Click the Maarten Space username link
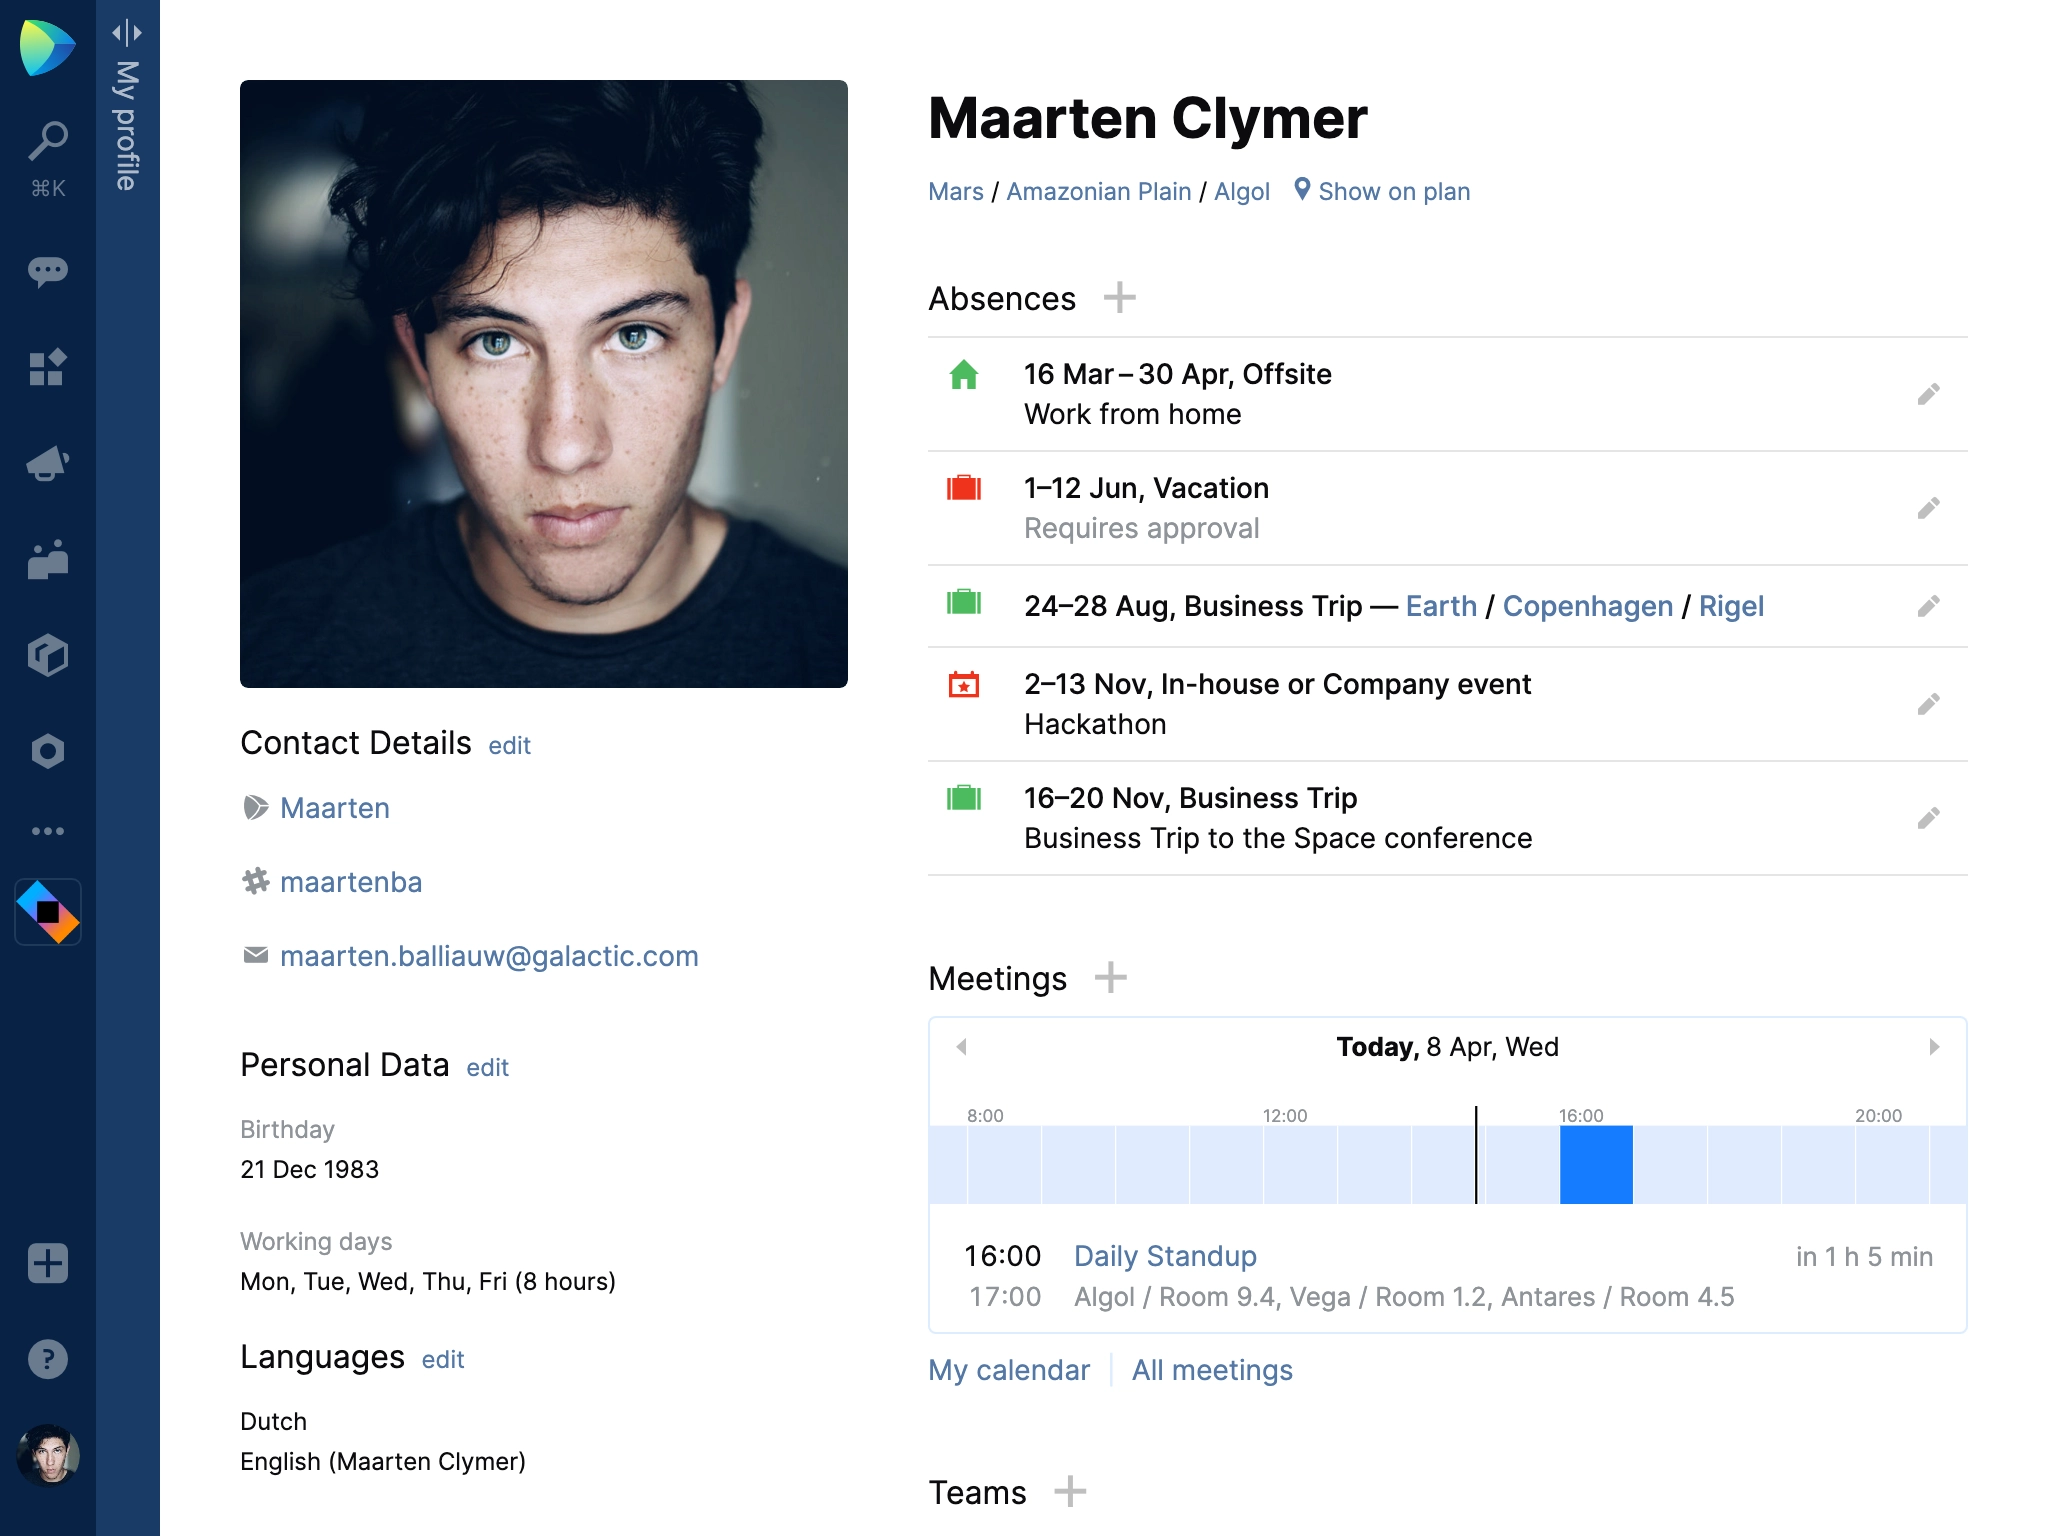This screenshot has height=1536, width=2048. [x=335, y=808]
